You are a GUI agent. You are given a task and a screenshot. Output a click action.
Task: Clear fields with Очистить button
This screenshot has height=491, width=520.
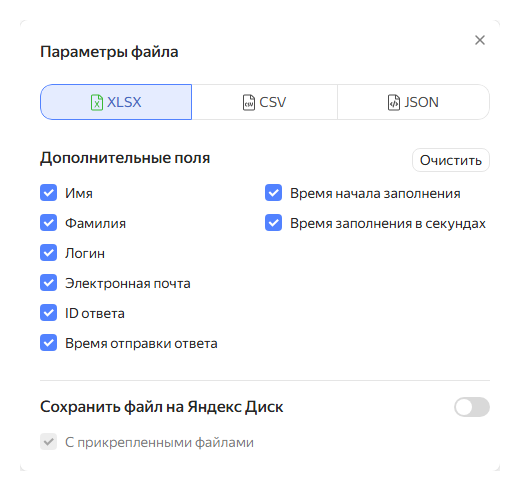pos(451,160)
